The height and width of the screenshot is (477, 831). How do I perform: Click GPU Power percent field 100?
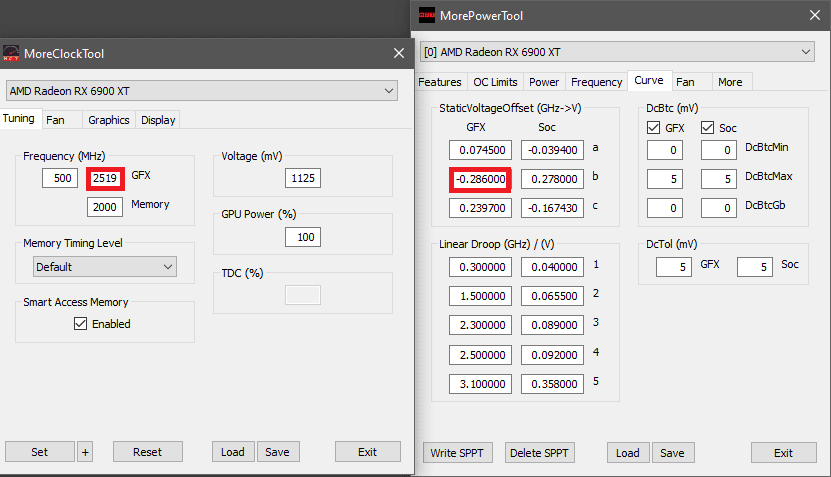pos(303,237)
